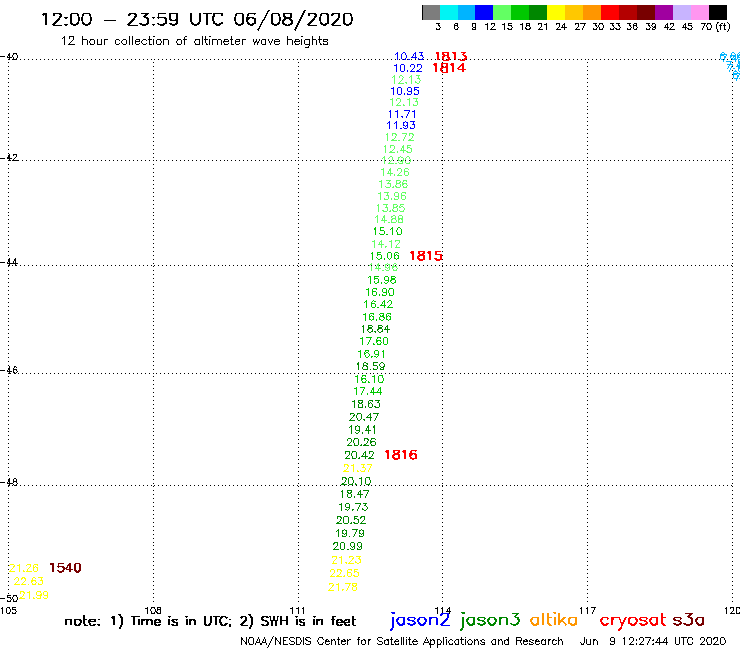Click the 11.93 wave height value
The height and width of the screenshot is (650, 740).
point(401,126)
